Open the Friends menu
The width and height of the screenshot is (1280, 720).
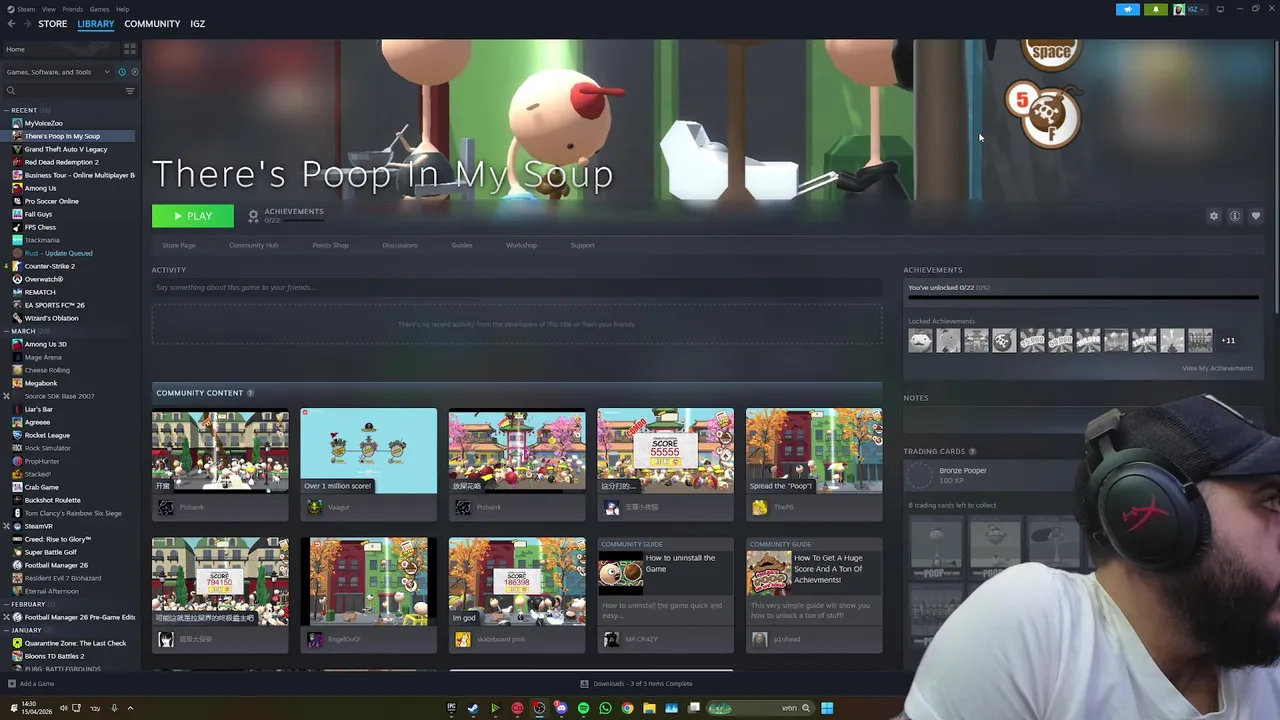[73, 9]
